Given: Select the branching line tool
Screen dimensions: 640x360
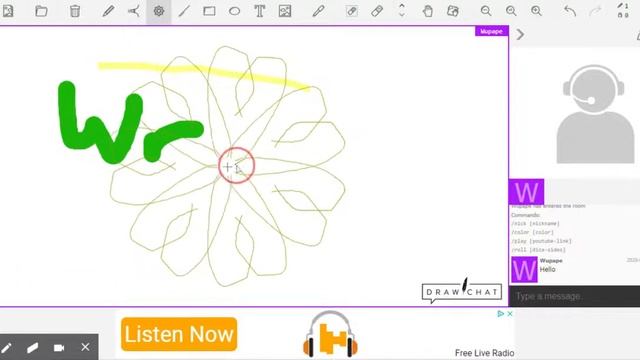Looking at the screenshot, I should pos(133,11).
